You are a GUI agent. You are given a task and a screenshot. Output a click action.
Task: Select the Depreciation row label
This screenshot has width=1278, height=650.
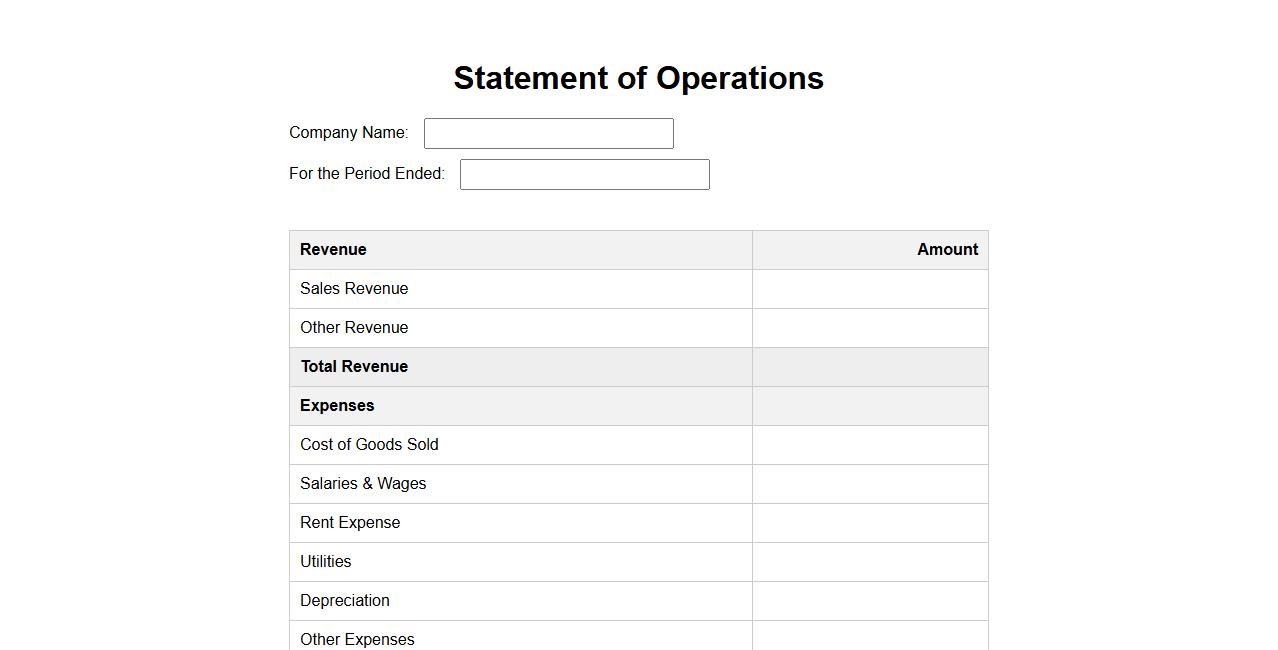[x=345, y=601]
